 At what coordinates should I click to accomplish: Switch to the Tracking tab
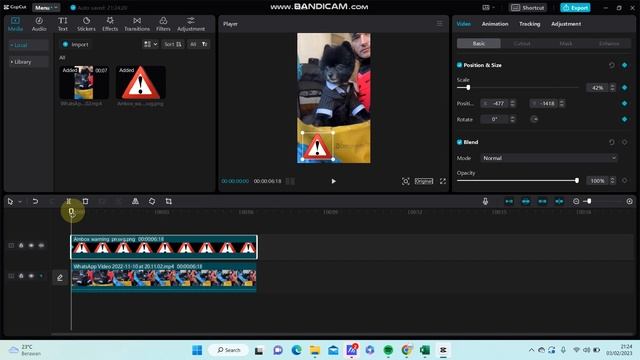point(529,24)
